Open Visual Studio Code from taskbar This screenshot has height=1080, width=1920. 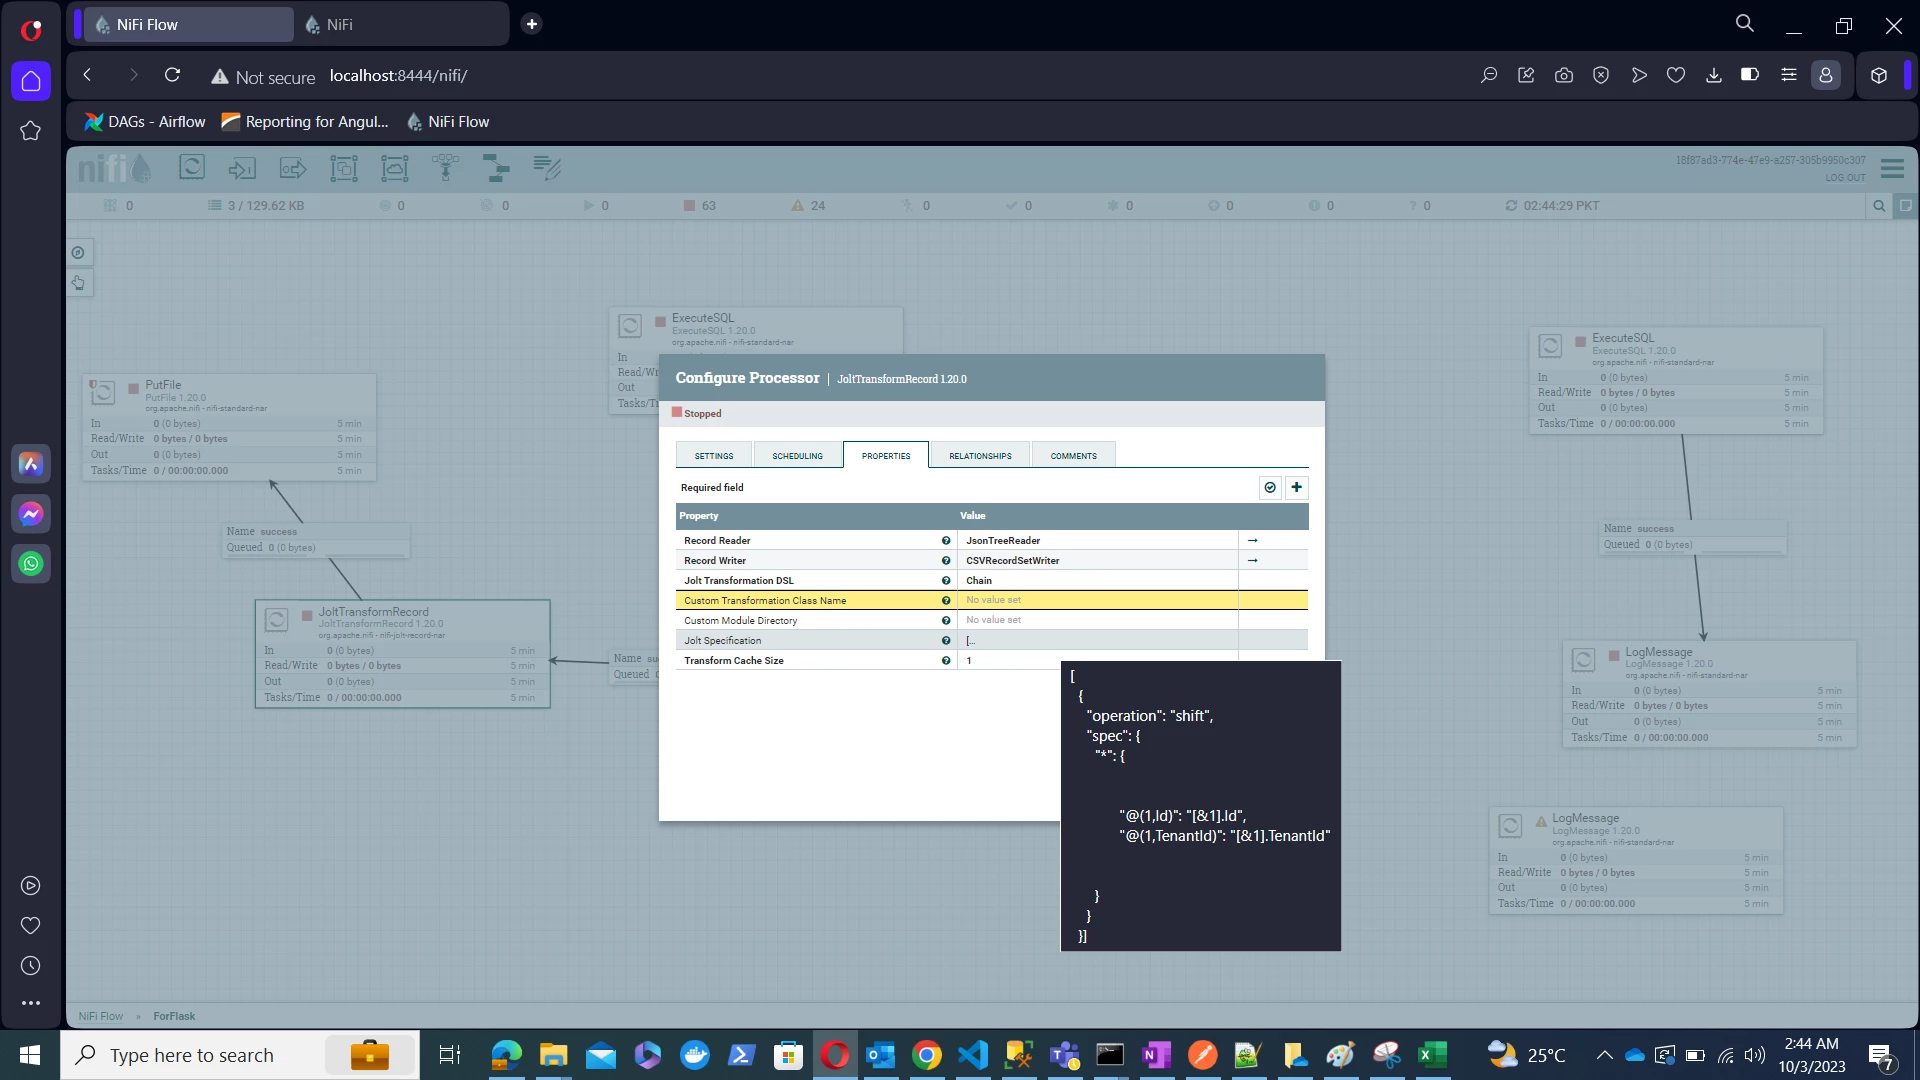tap(973, 1055)
